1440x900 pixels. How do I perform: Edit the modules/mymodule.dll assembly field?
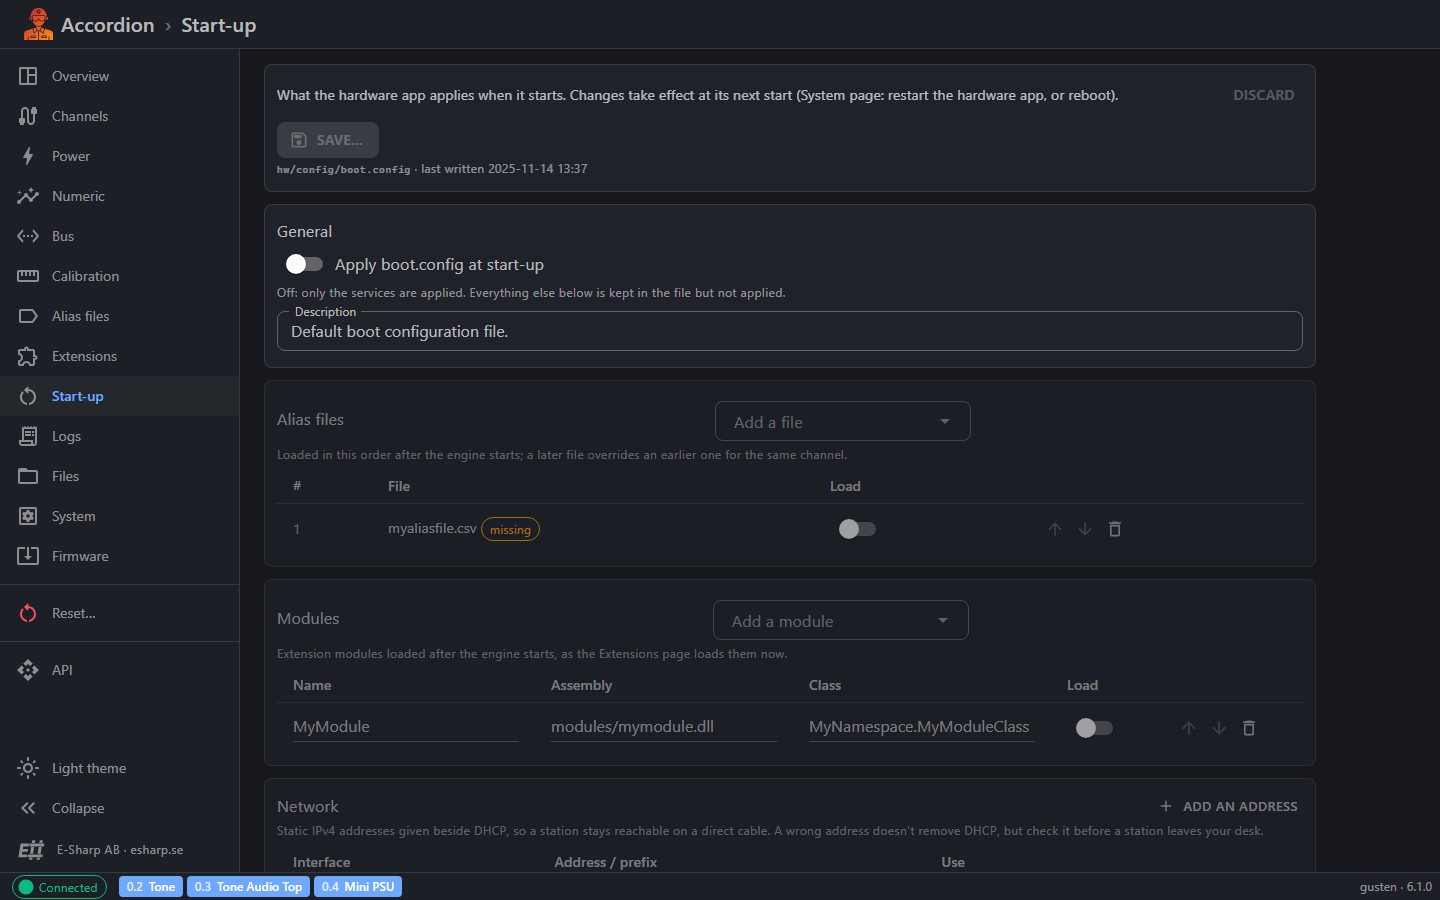tap(664, 727)
